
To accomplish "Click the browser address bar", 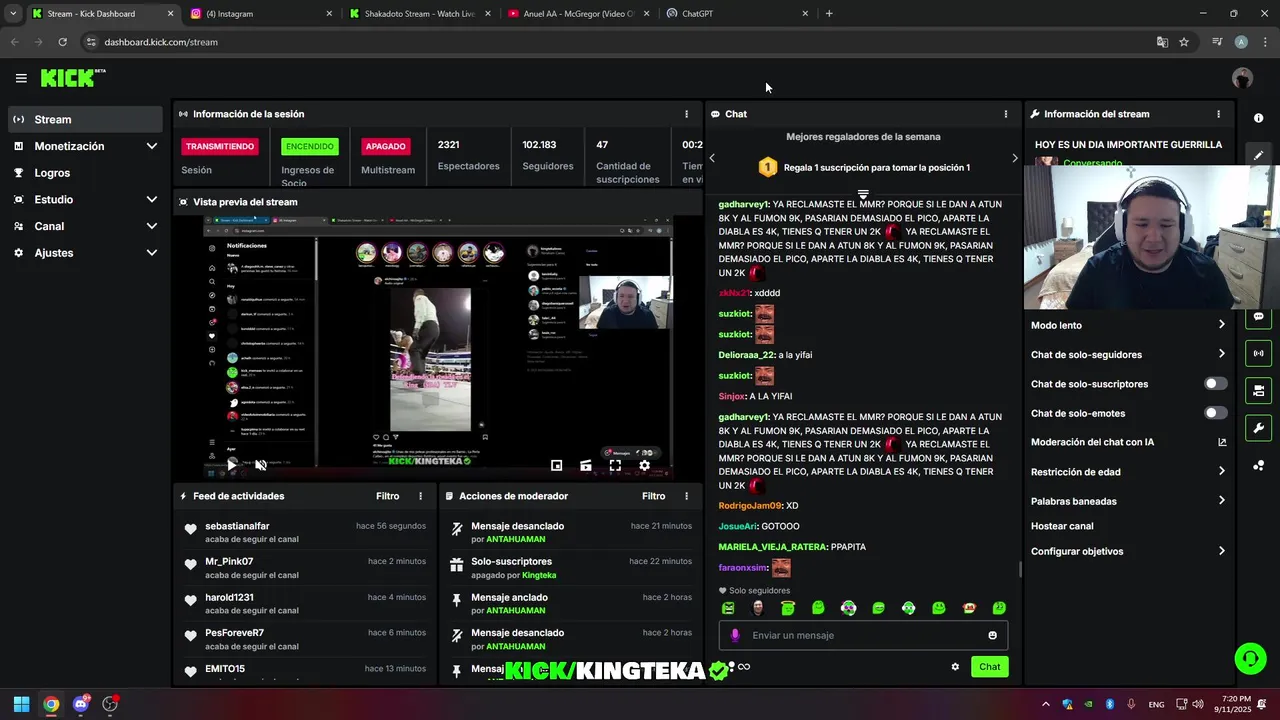I will pyautogui.click(x=620, y=42).
